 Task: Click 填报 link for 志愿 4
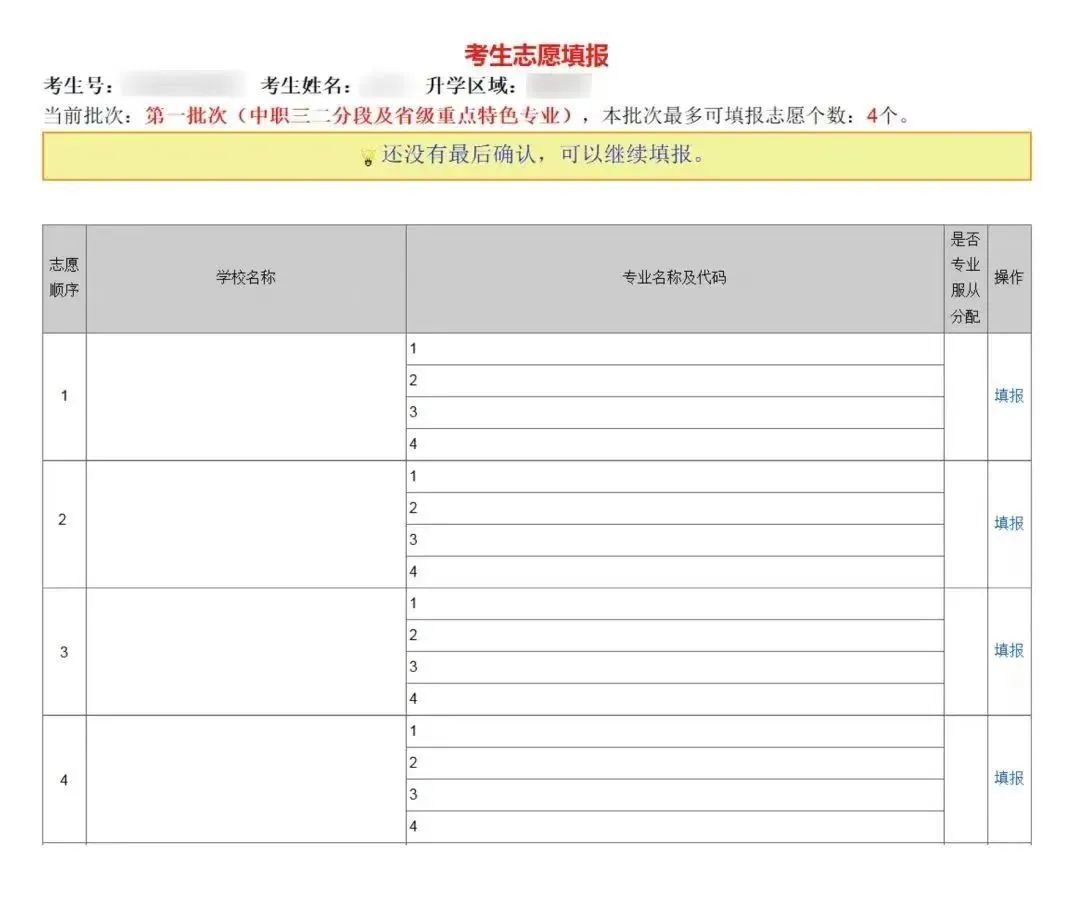[x=1008, y=778]
